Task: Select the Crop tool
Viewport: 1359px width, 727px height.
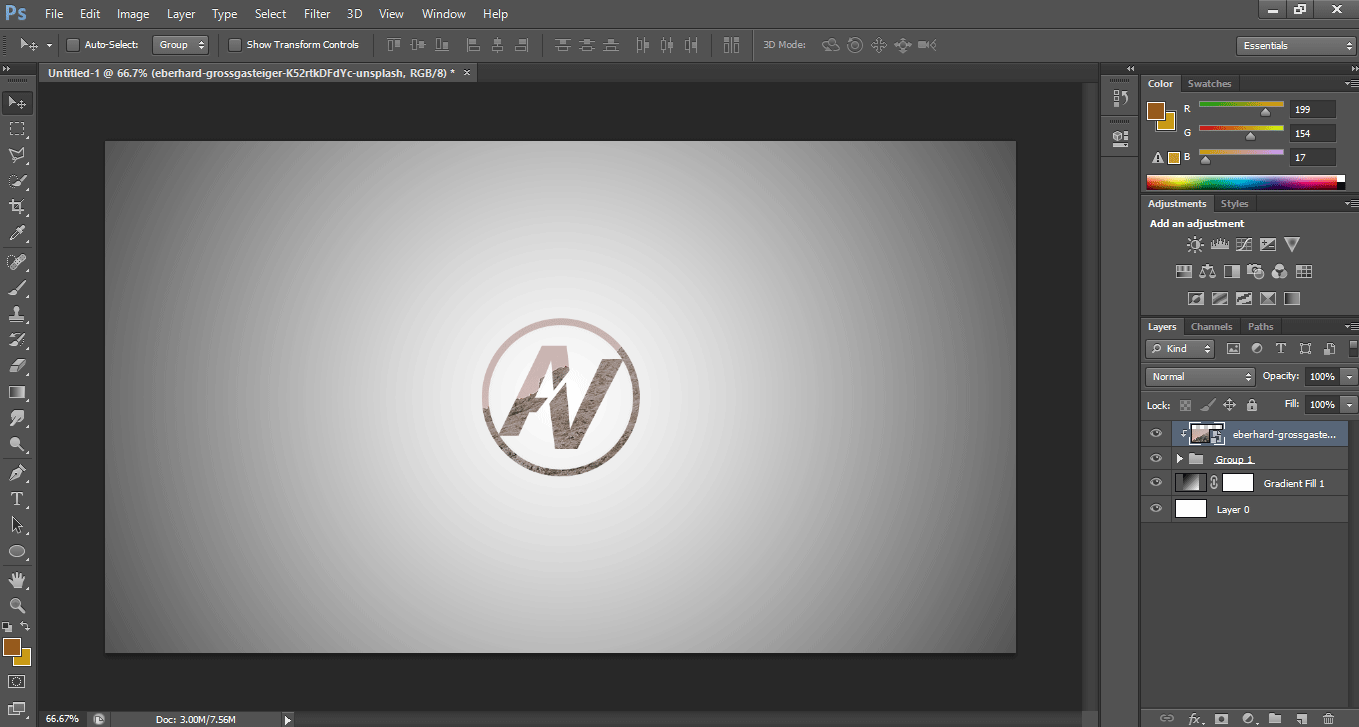Action: (x=16, y=207)
